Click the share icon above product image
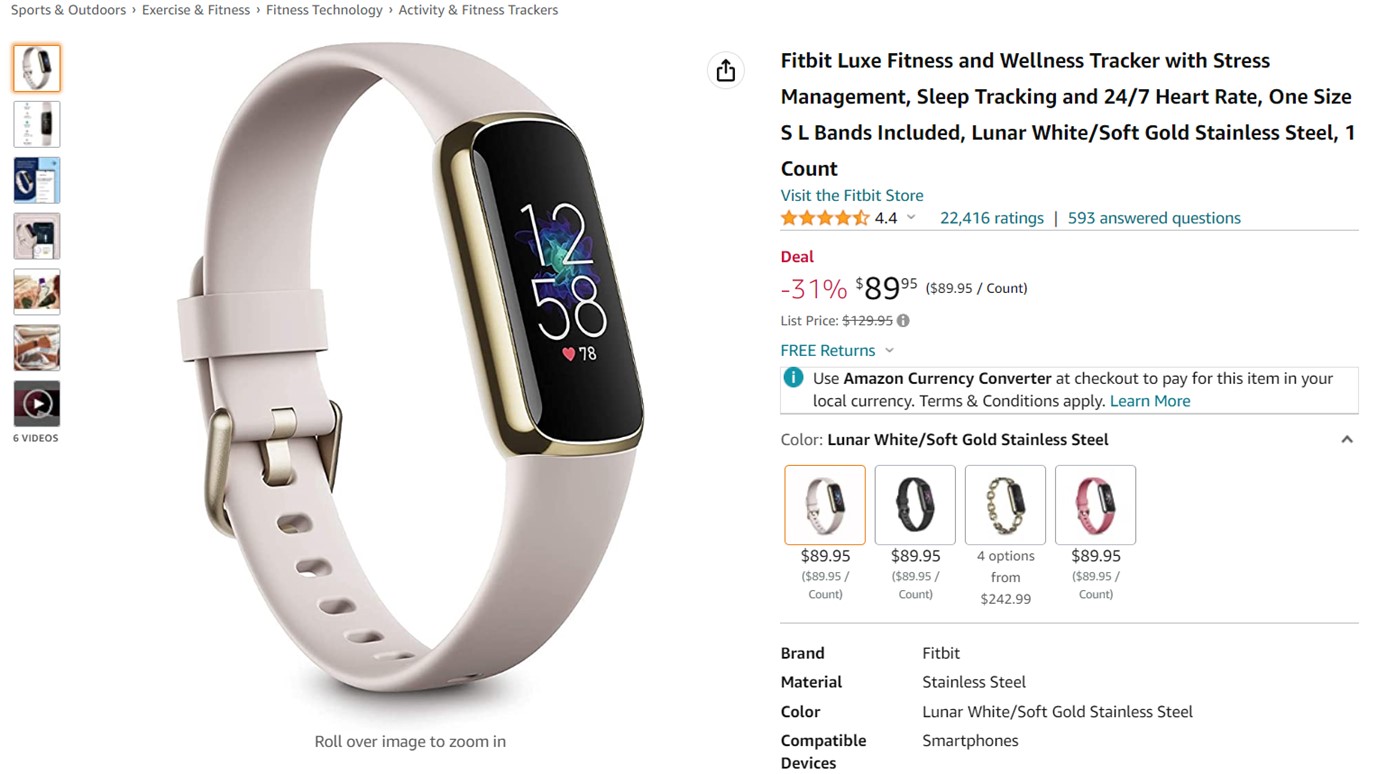Viewport: 1377px width, 774px height. coord(726,70)
